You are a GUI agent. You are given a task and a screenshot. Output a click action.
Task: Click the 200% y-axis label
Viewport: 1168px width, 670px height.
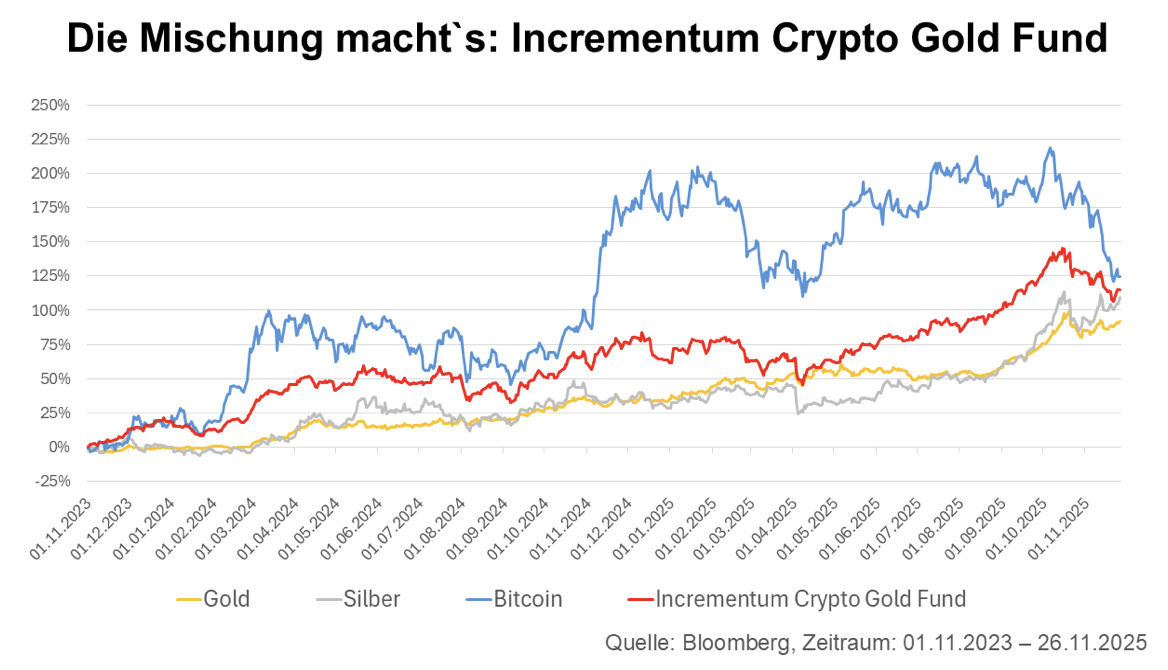pos(50,173)
